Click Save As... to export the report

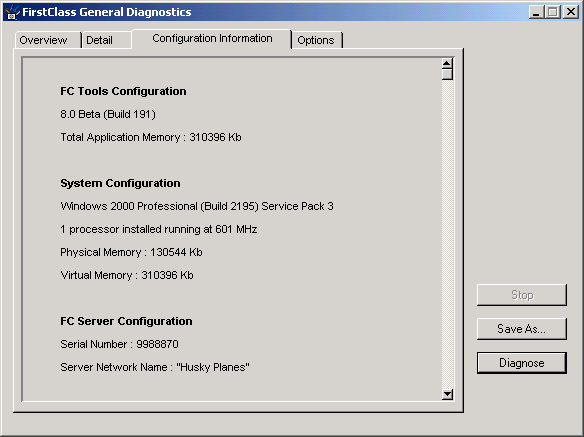coord(522,329)
